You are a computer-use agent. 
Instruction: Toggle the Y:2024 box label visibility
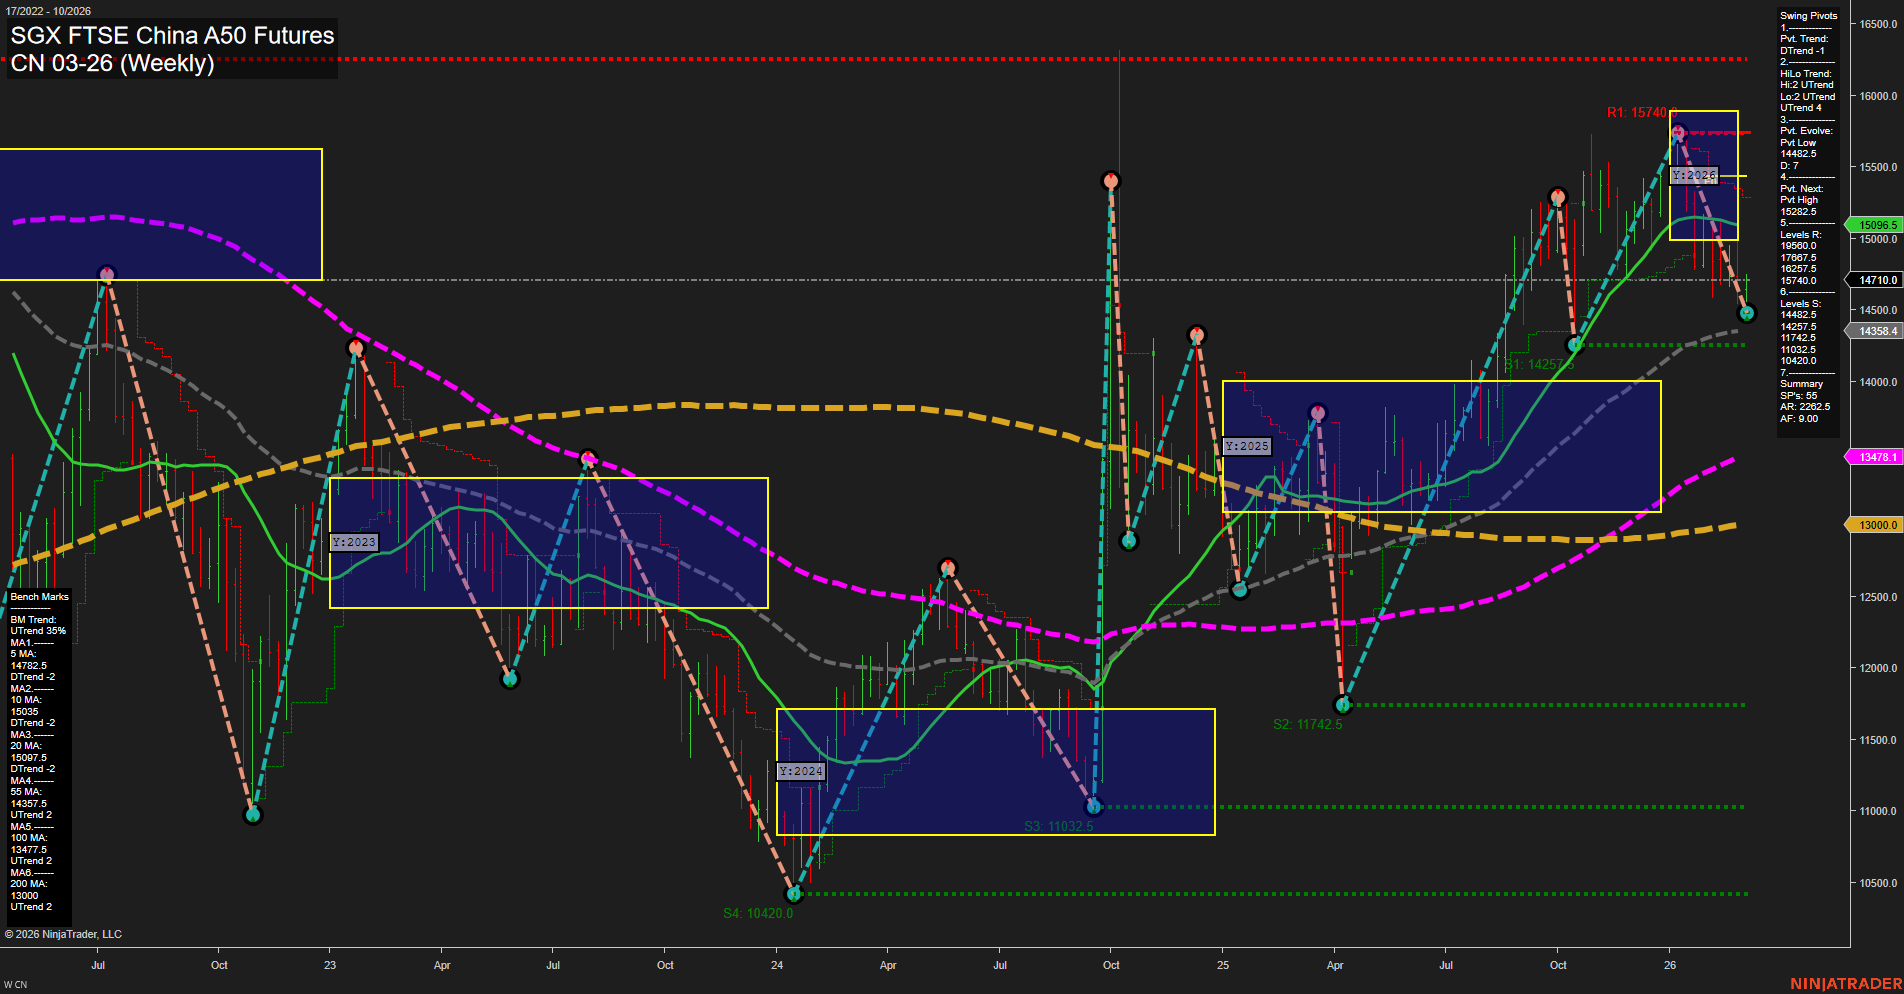[x=800, y=771]
